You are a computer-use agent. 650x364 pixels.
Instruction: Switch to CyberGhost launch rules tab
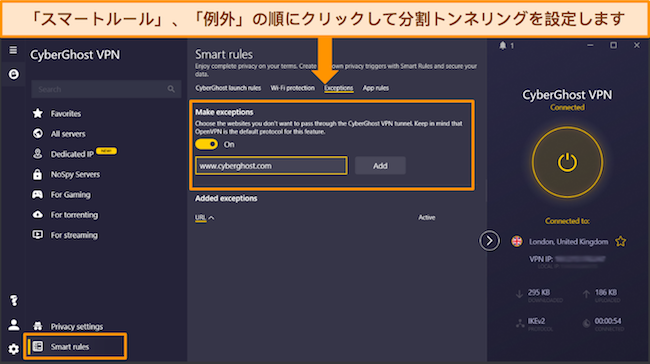228,88
